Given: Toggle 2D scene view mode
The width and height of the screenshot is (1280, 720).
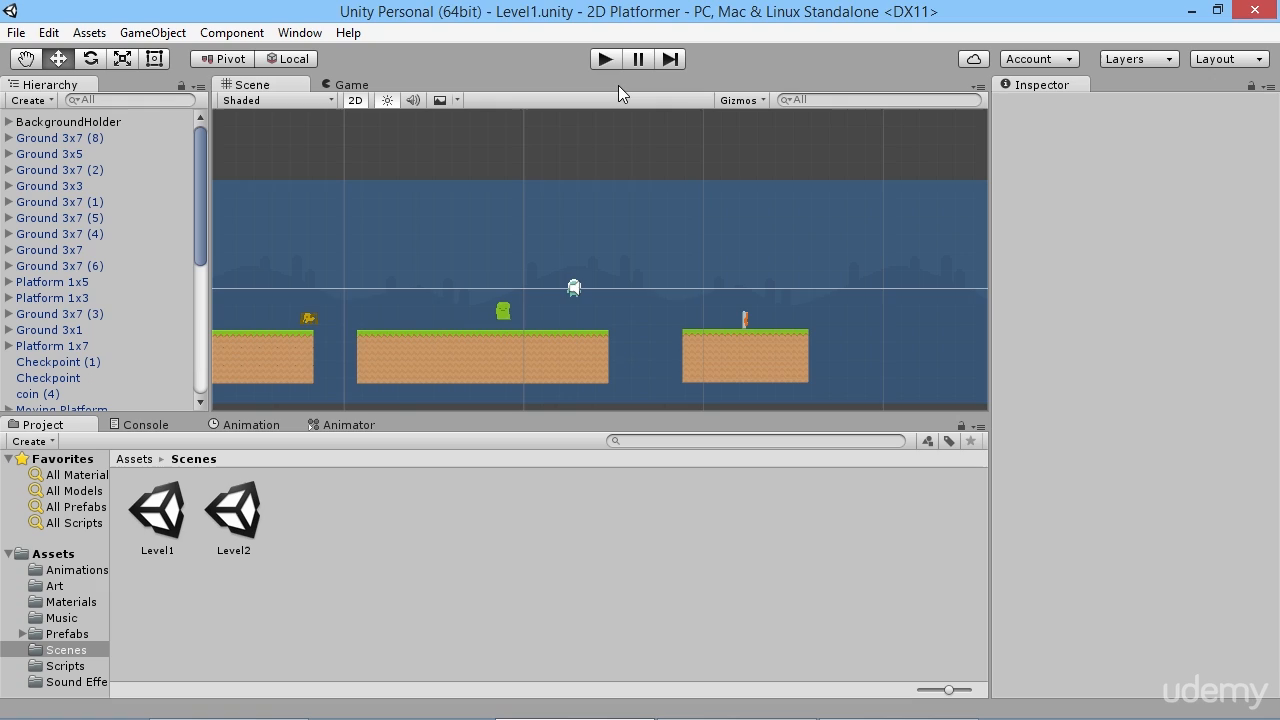Looking at the screenshot, I should [355, 100].
